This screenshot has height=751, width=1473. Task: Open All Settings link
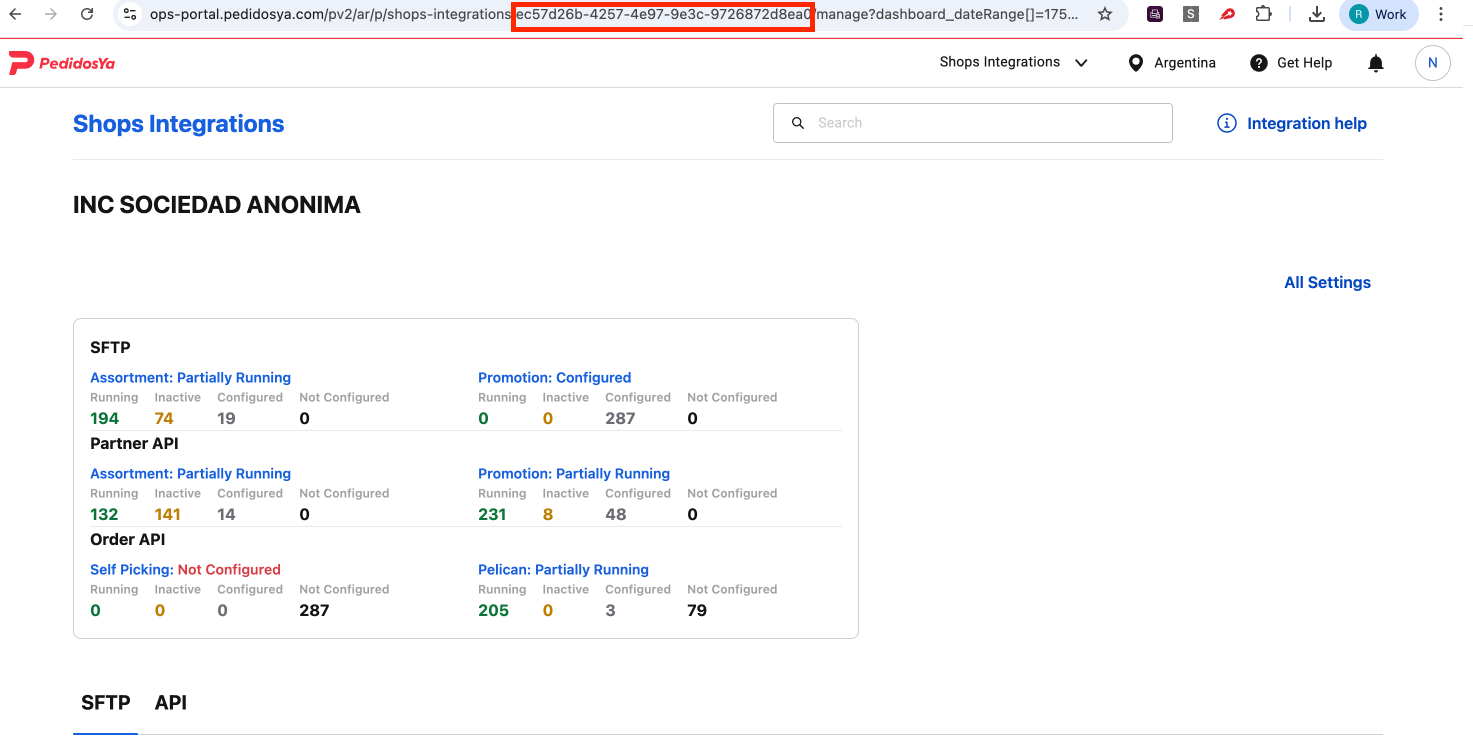(x=1327, y=283)
